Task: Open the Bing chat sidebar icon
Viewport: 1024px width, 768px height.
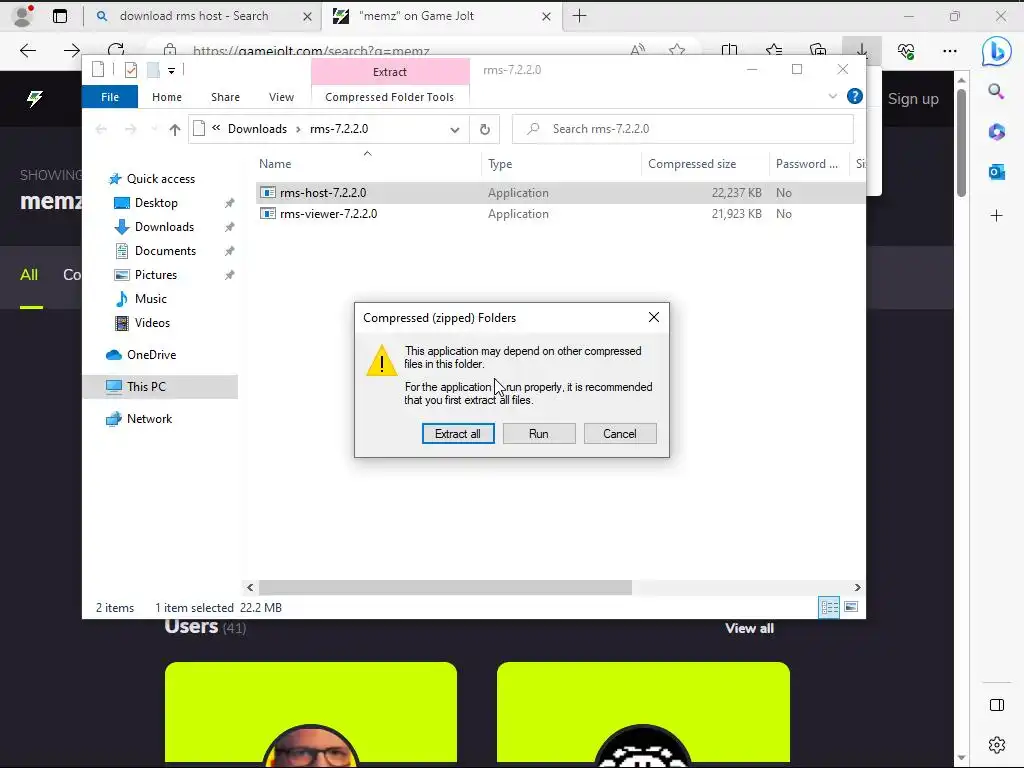Action: coord(997,51)
